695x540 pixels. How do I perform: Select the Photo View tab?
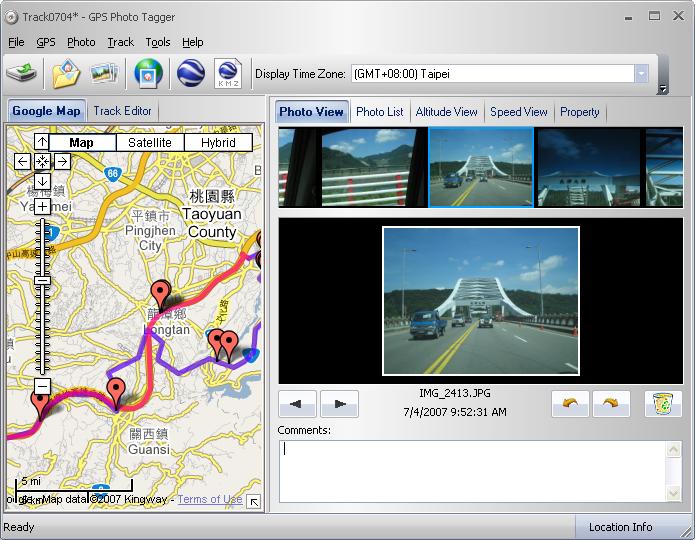311,112
